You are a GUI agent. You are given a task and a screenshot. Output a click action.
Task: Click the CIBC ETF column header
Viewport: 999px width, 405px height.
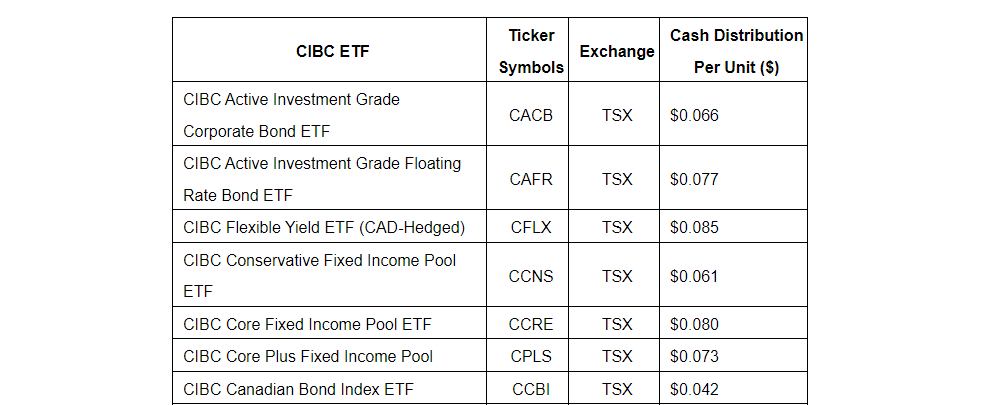[x=332, y=51]
